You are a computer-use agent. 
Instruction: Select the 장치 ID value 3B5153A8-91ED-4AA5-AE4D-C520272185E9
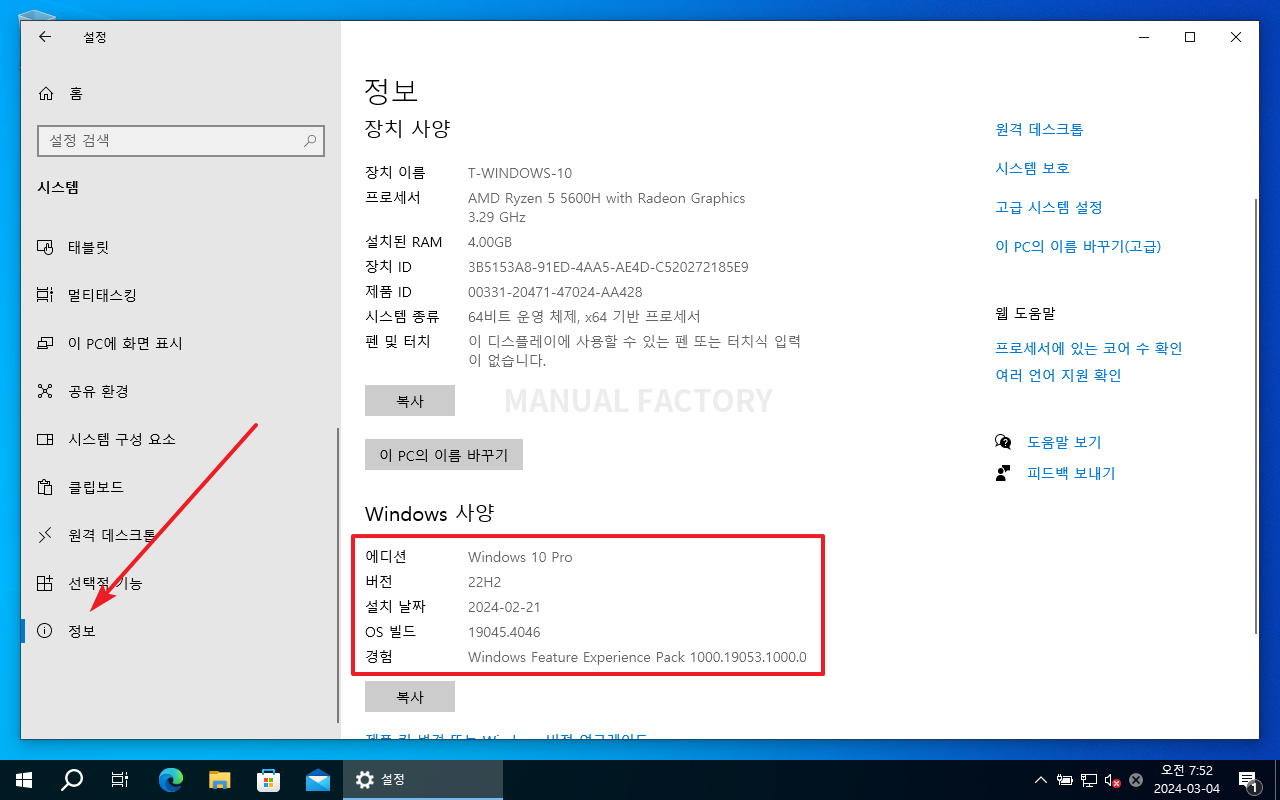click(608, 267)
